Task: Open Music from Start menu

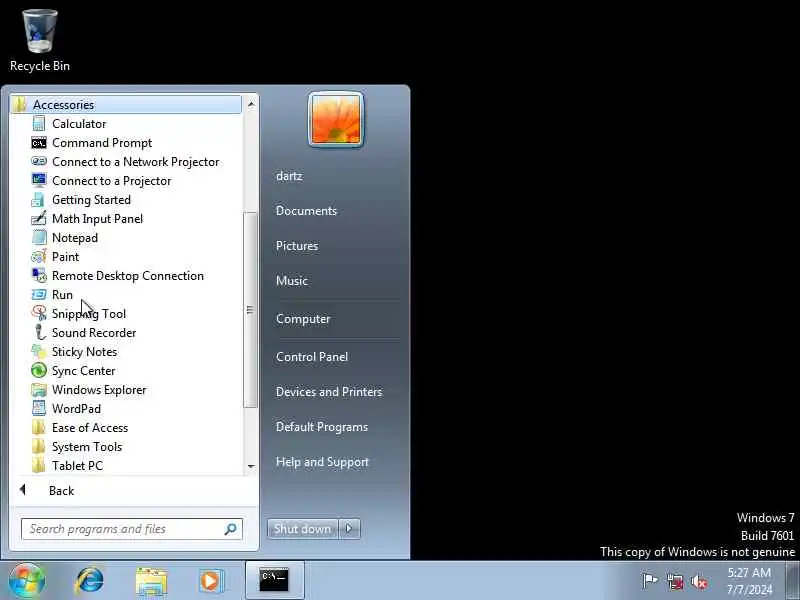Action: coord(292,281)
